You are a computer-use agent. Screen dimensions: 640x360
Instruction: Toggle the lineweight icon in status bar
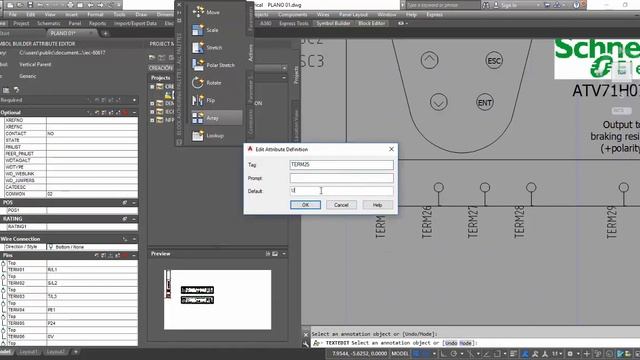[513, 353]
